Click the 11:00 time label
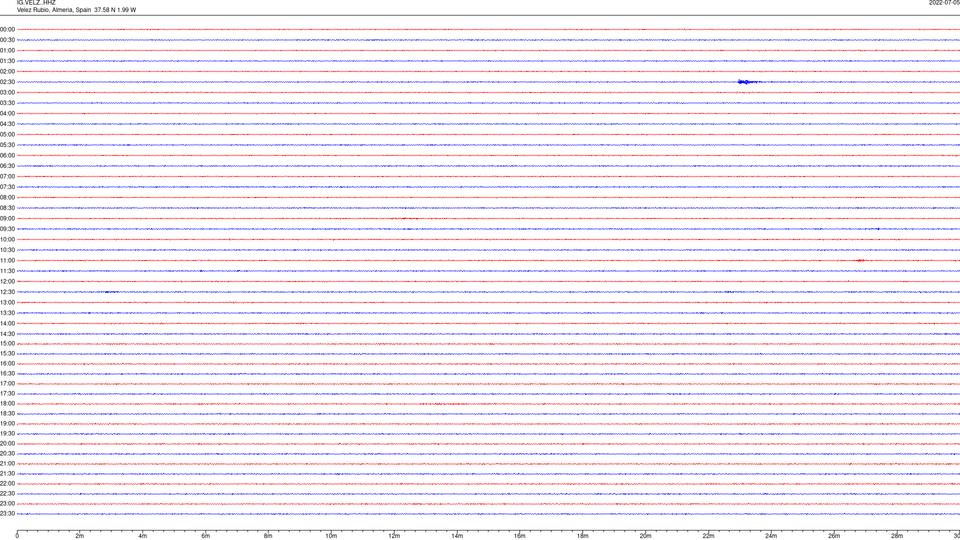Viewport: 960px width, 540px height. [x=7, y=261]
